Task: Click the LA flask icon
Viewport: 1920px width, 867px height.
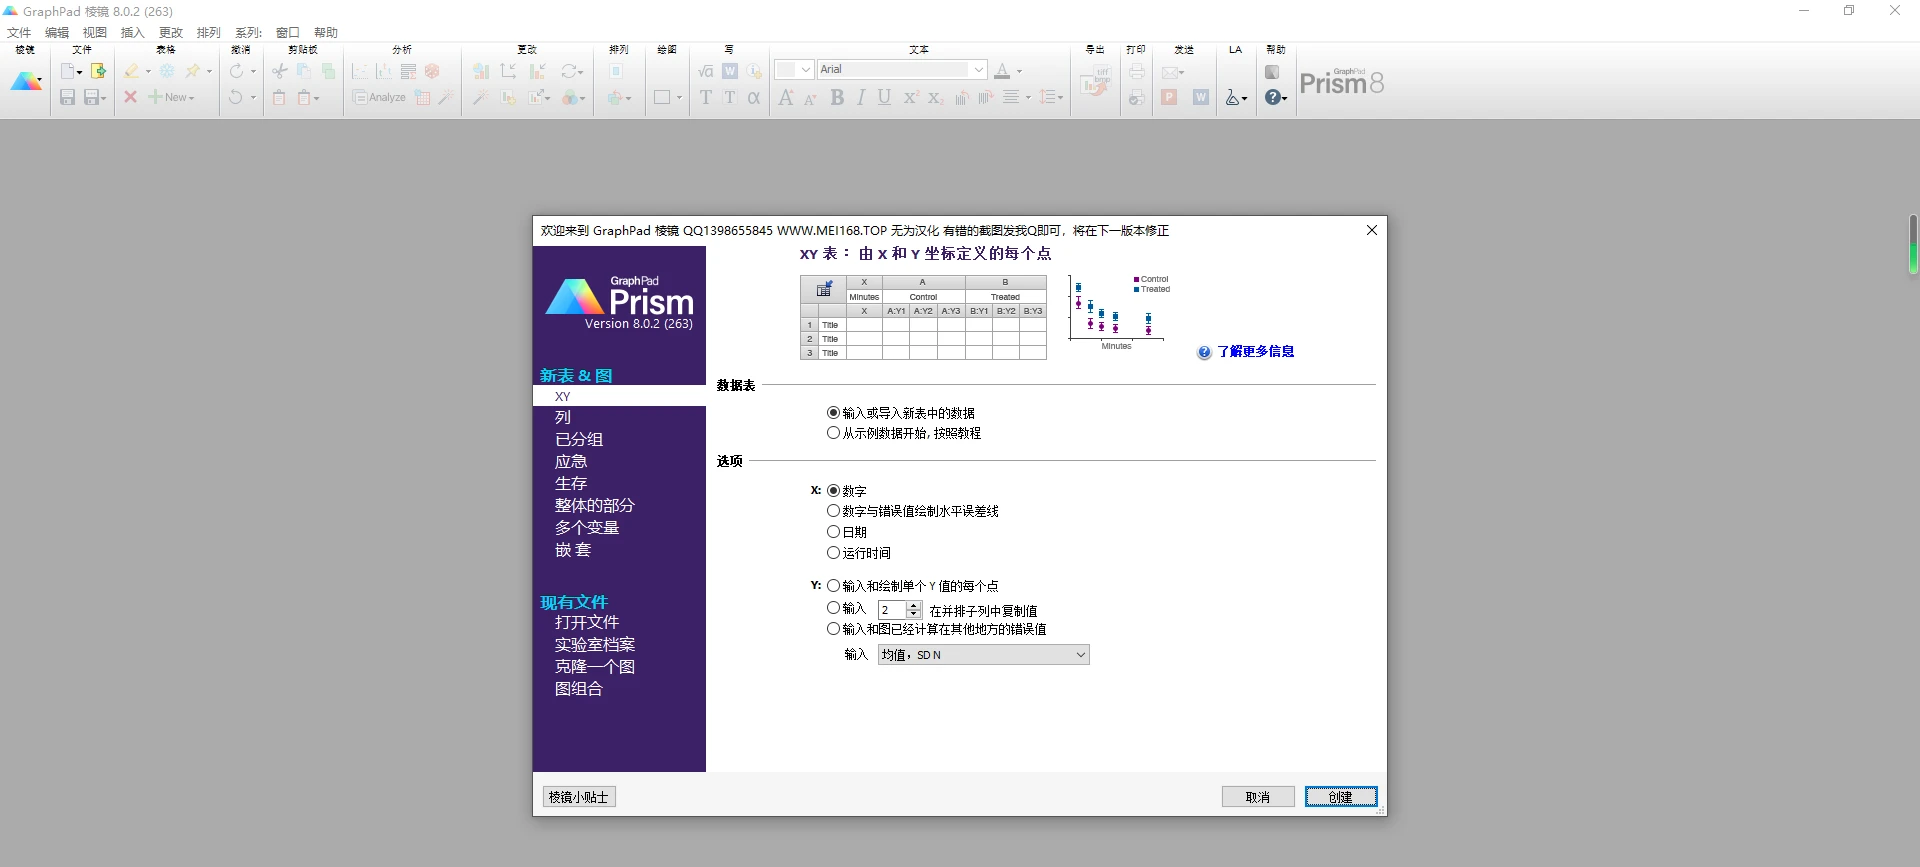Action: [1233, 98]
